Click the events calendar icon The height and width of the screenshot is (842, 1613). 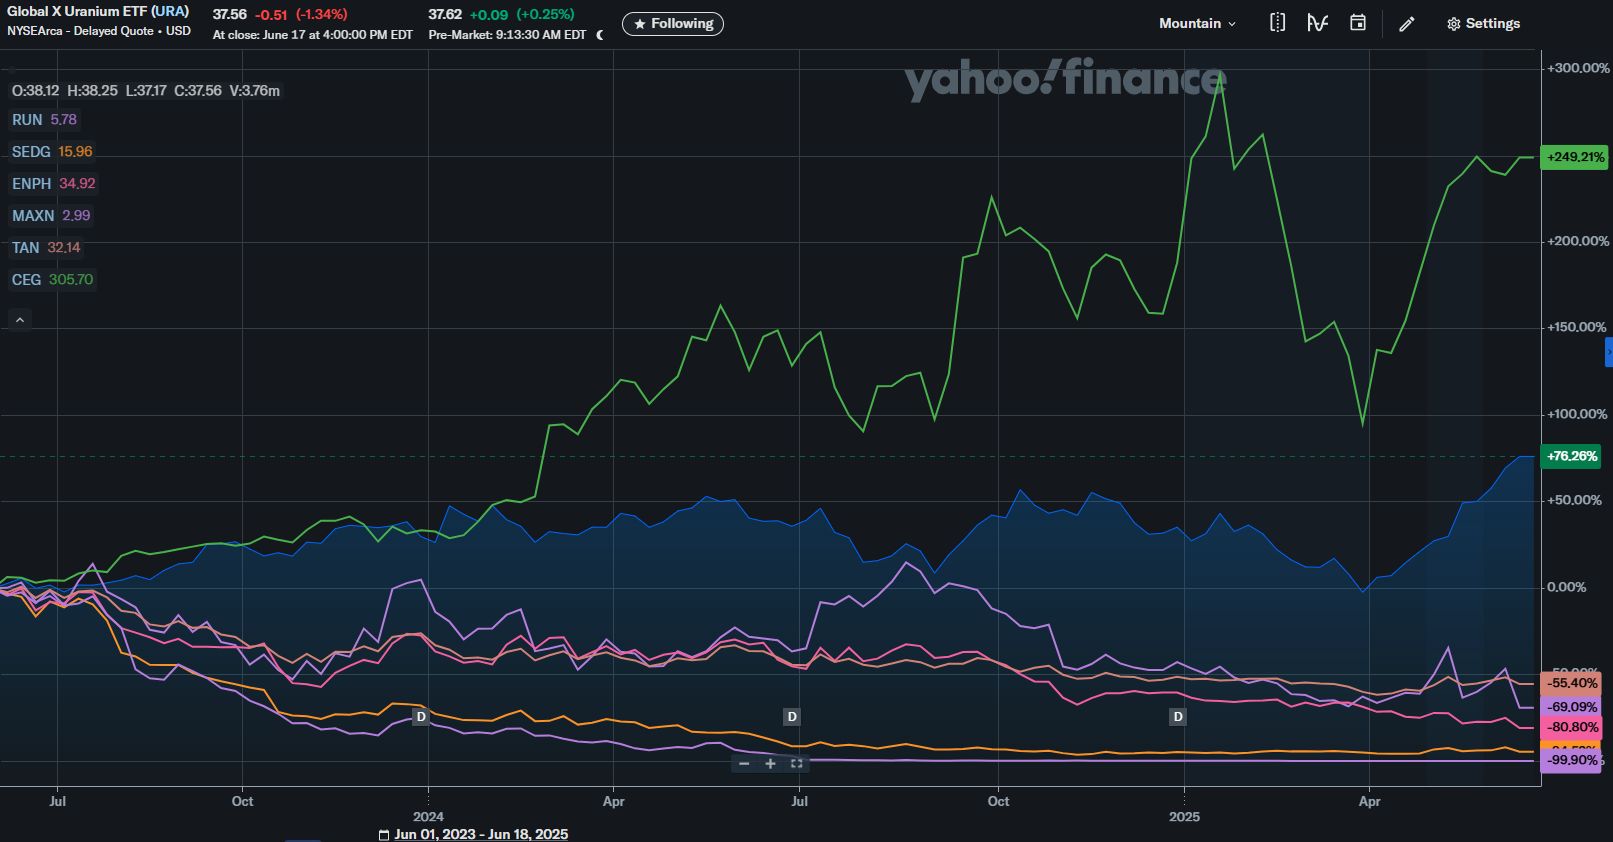[1357, 23]
